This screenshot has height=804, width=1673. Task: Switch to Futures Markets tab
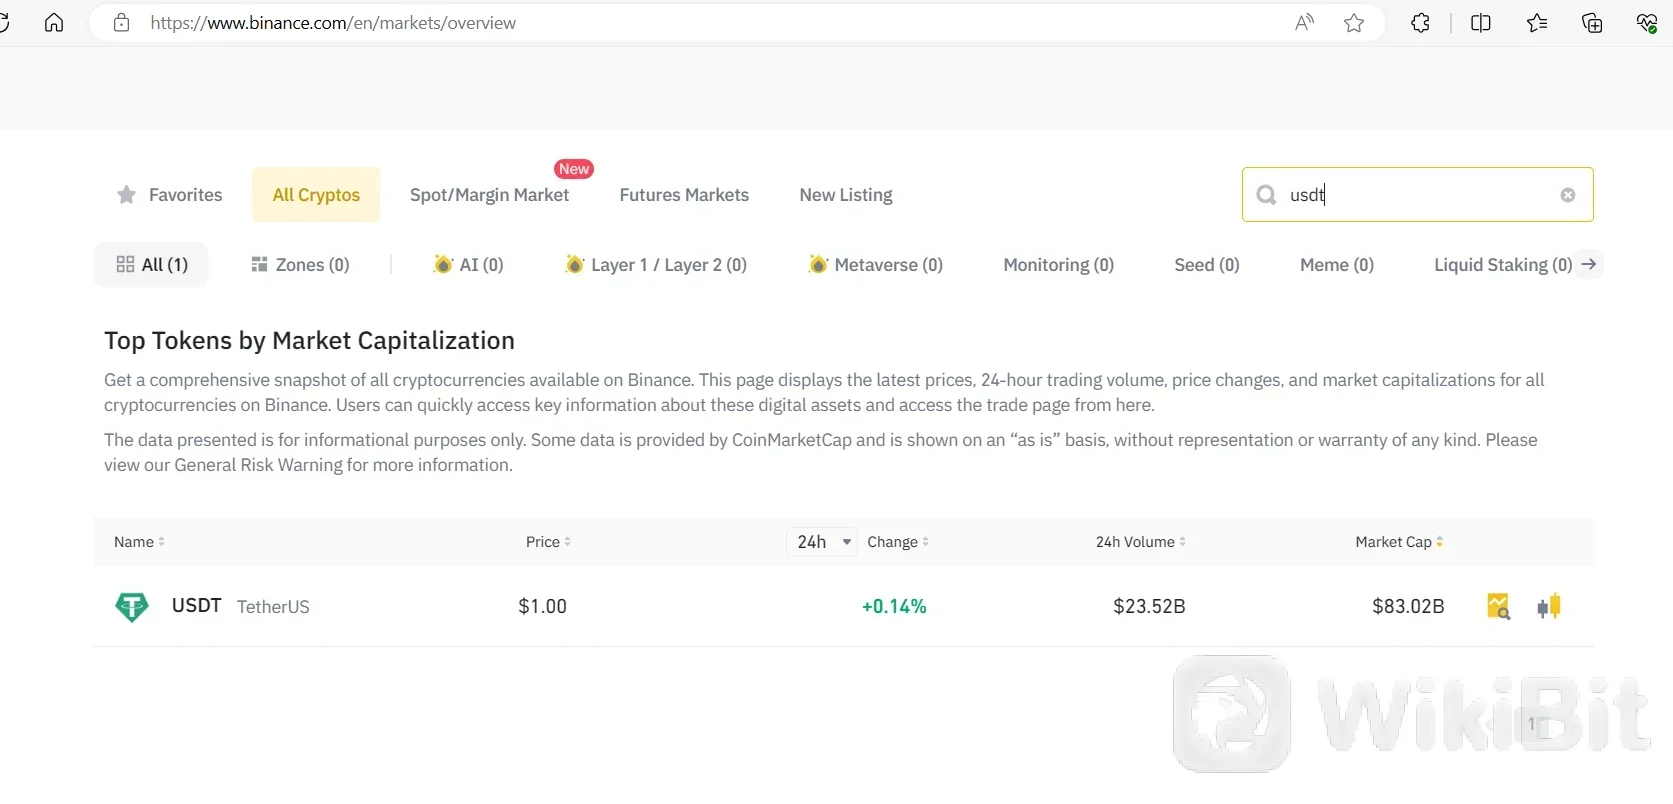pyautogui.click(x=684, y=195)
